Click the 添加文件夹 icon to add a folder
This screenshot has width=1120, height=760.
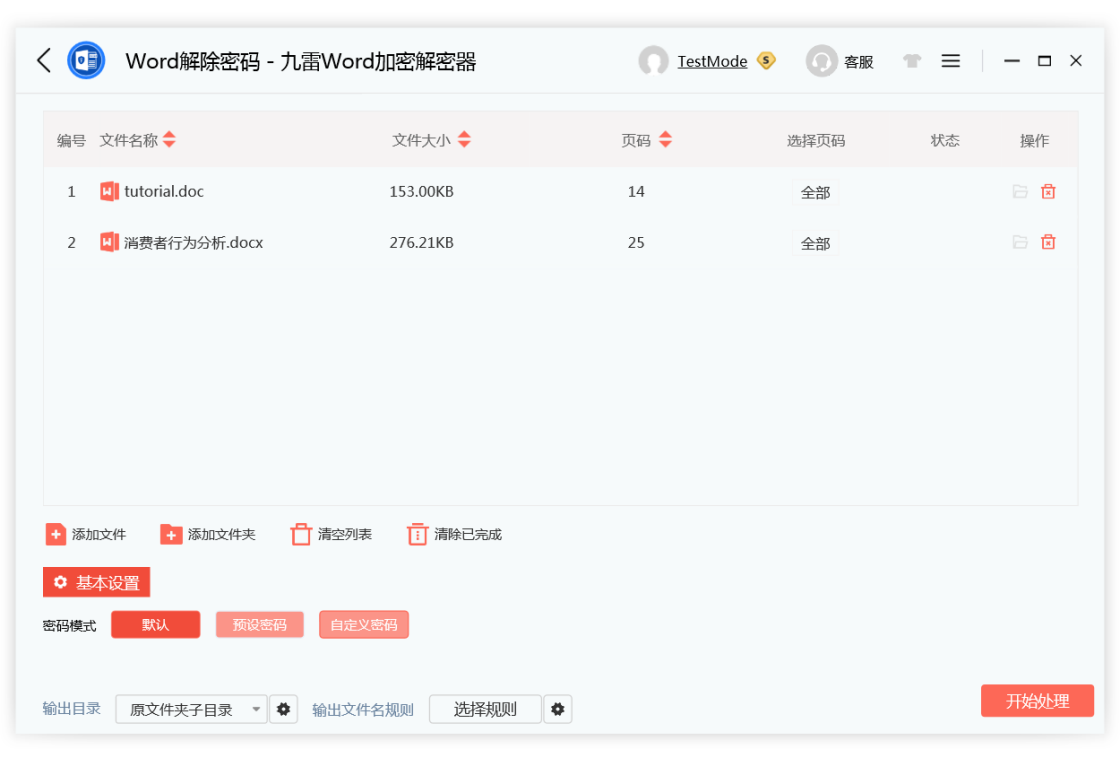pos(170,534)
